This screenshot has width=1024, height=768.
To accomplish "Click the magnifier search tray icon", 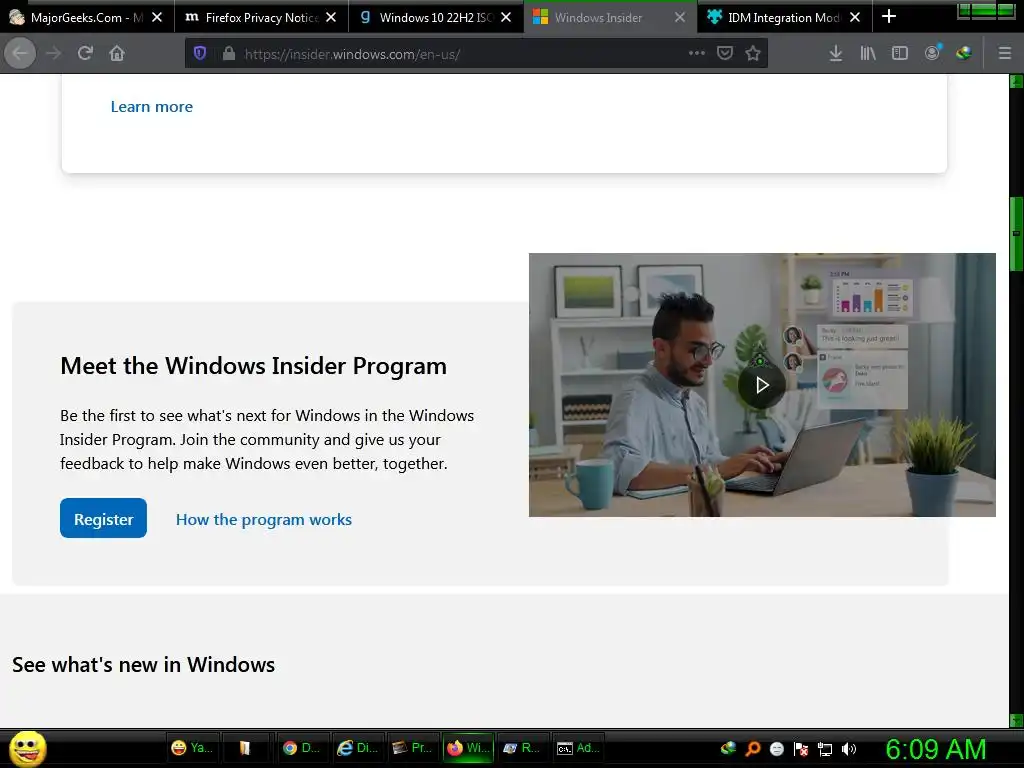I will [752, 748].
